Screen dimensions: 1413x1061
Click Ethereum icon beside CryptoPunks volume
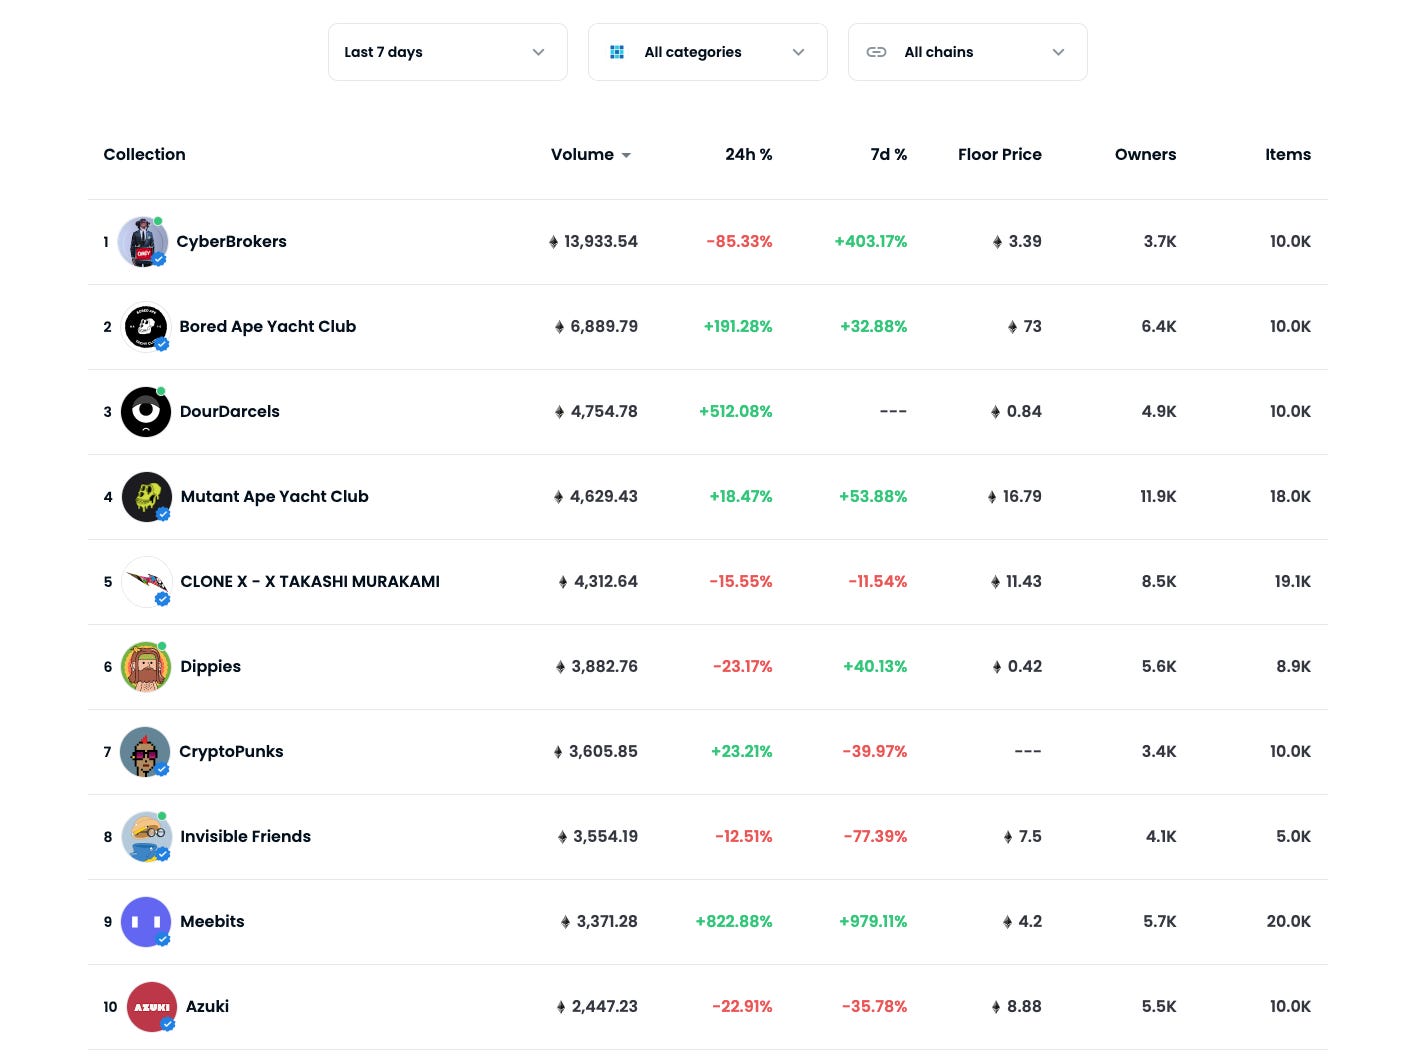558,752
